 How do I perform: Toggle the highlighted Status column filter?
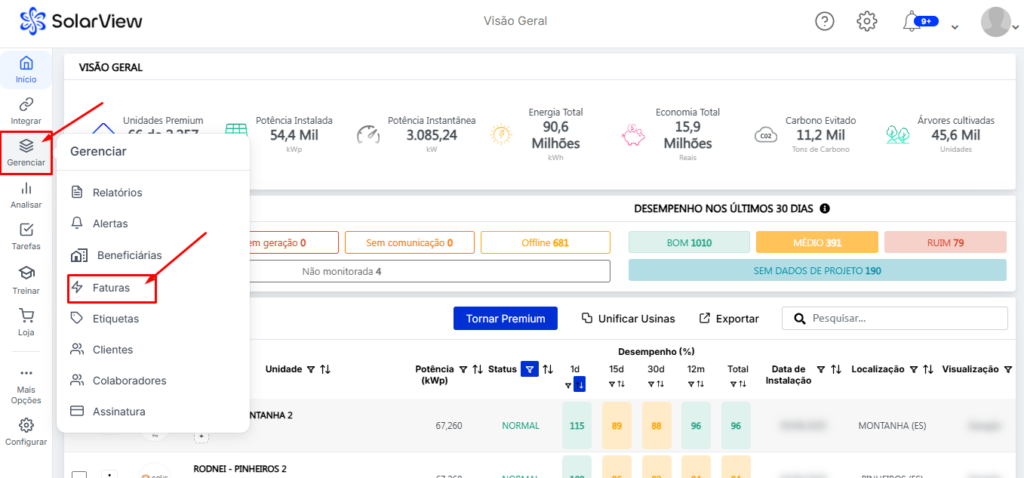pos(529,369)
